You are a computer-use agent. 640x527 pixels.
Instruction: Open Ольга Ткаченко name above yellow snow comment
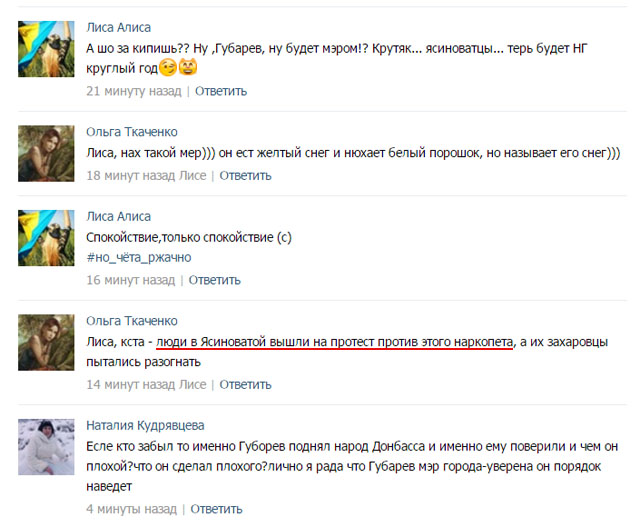(132, 132)
